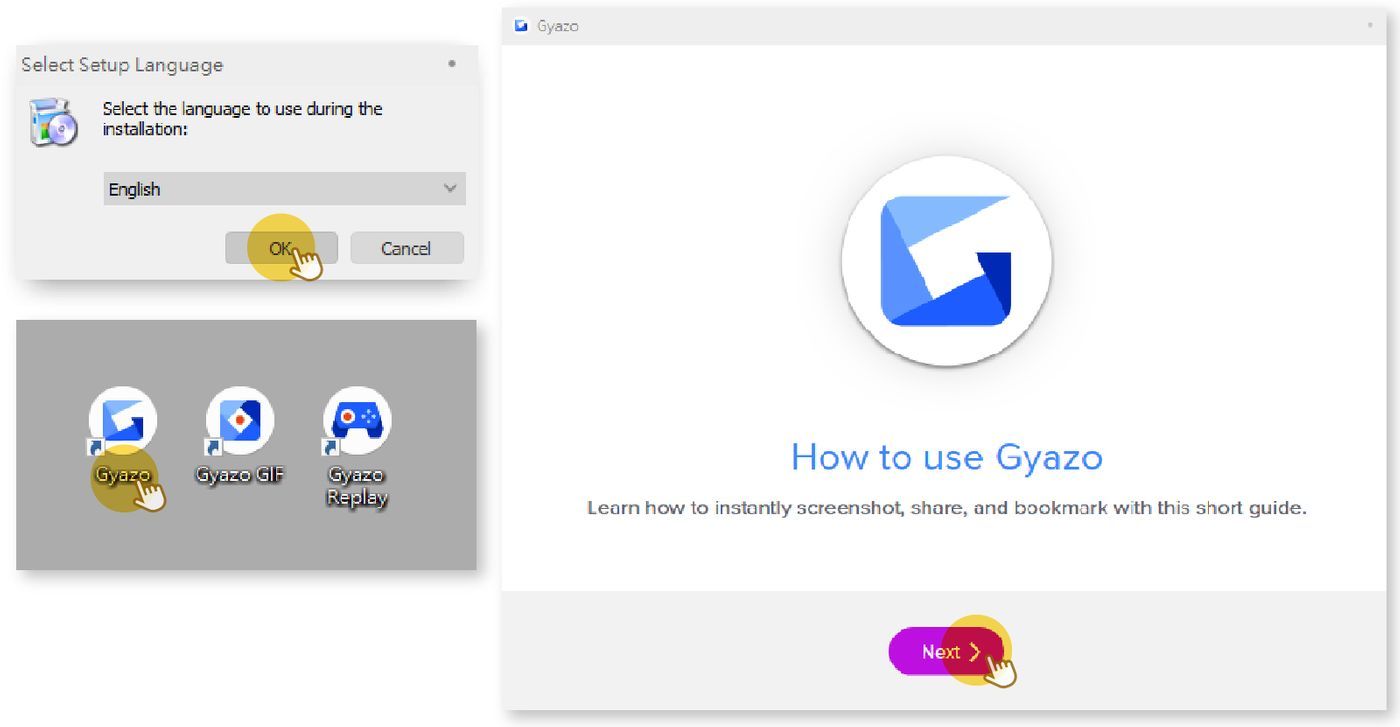Open the Gyazo desktop shortcut
The image size is (1400, 727).
click(123, 437)
